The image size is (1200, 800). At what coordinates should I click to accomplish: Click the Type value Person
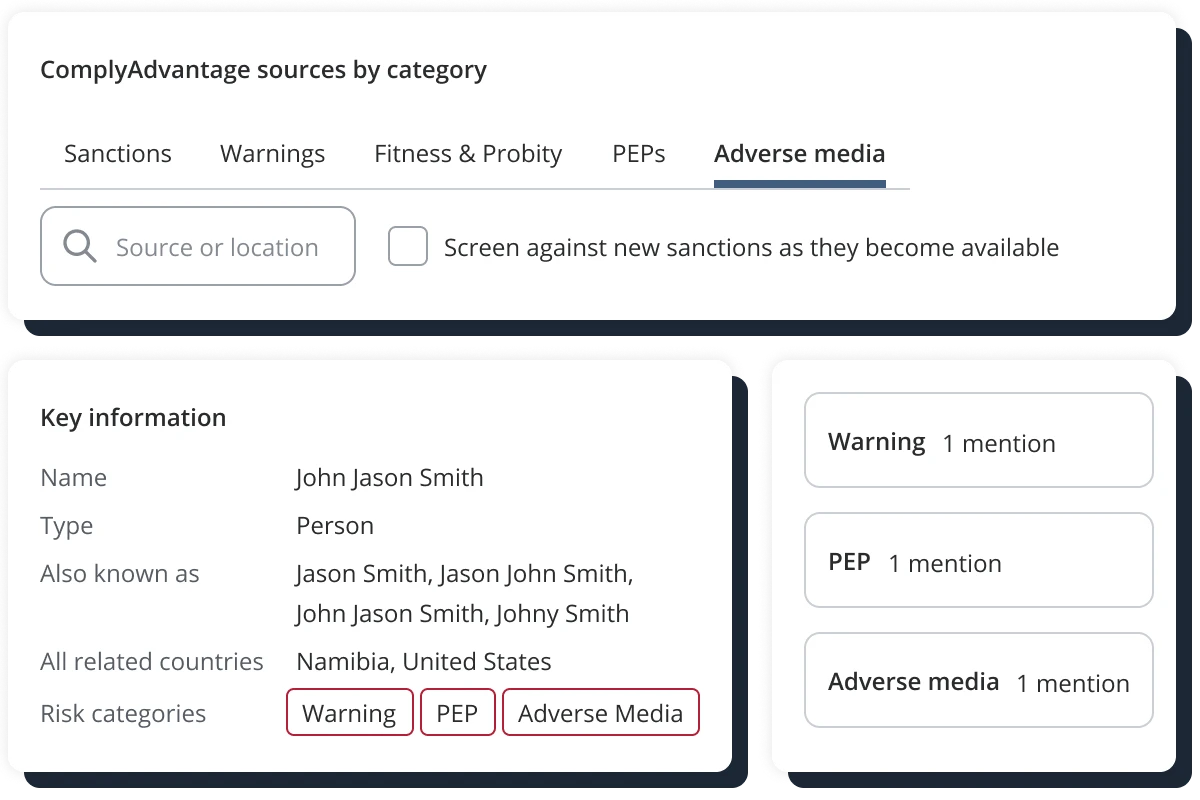click(335, 526)
